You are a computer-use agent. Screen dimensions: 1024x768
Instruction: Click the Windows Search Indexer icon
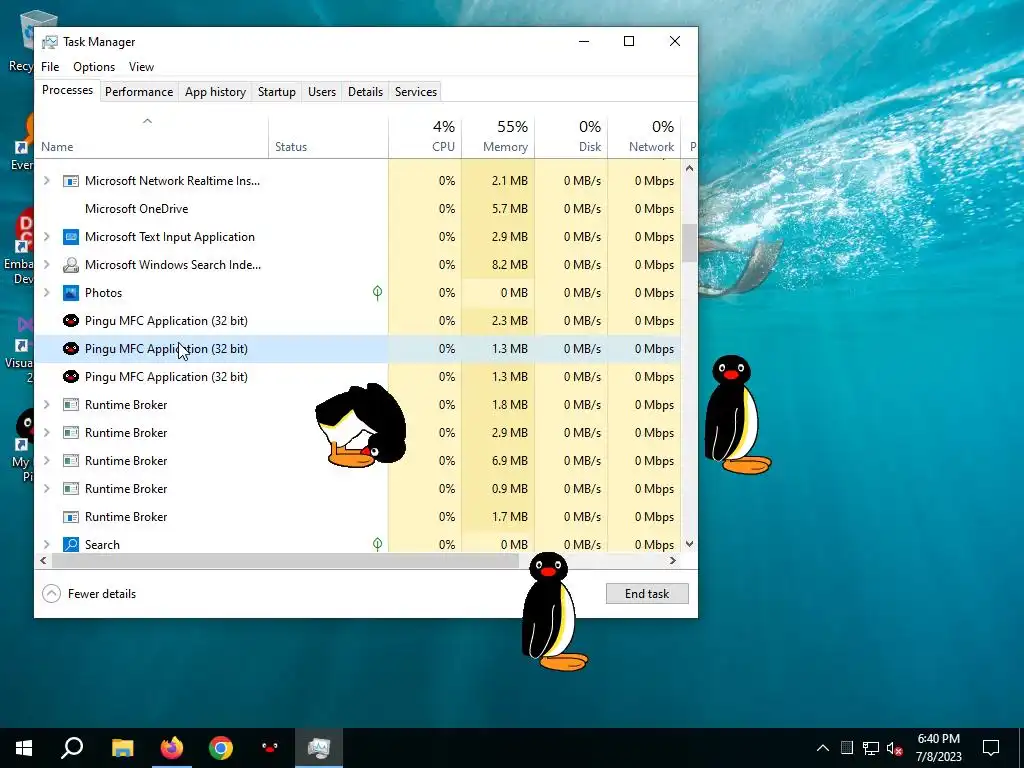tap(71, 264)
